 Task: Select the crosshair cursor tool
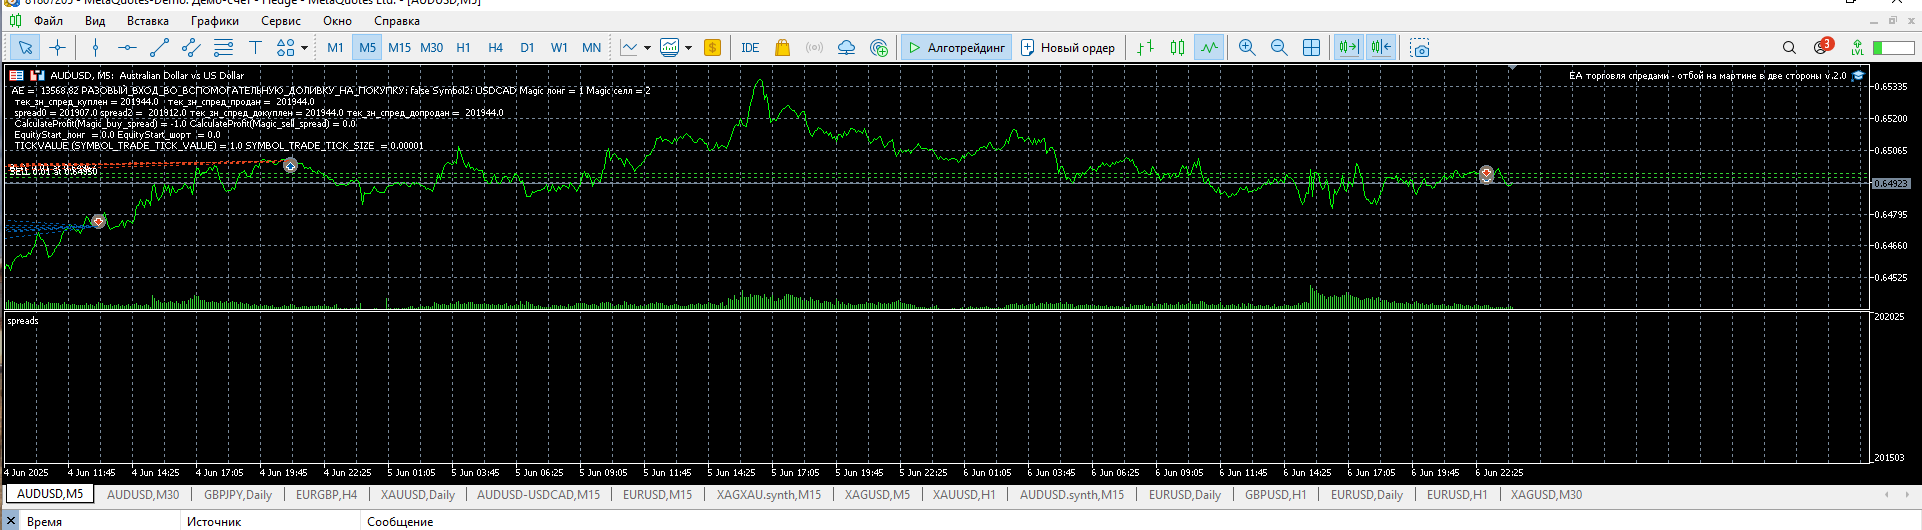coord(57,47)
